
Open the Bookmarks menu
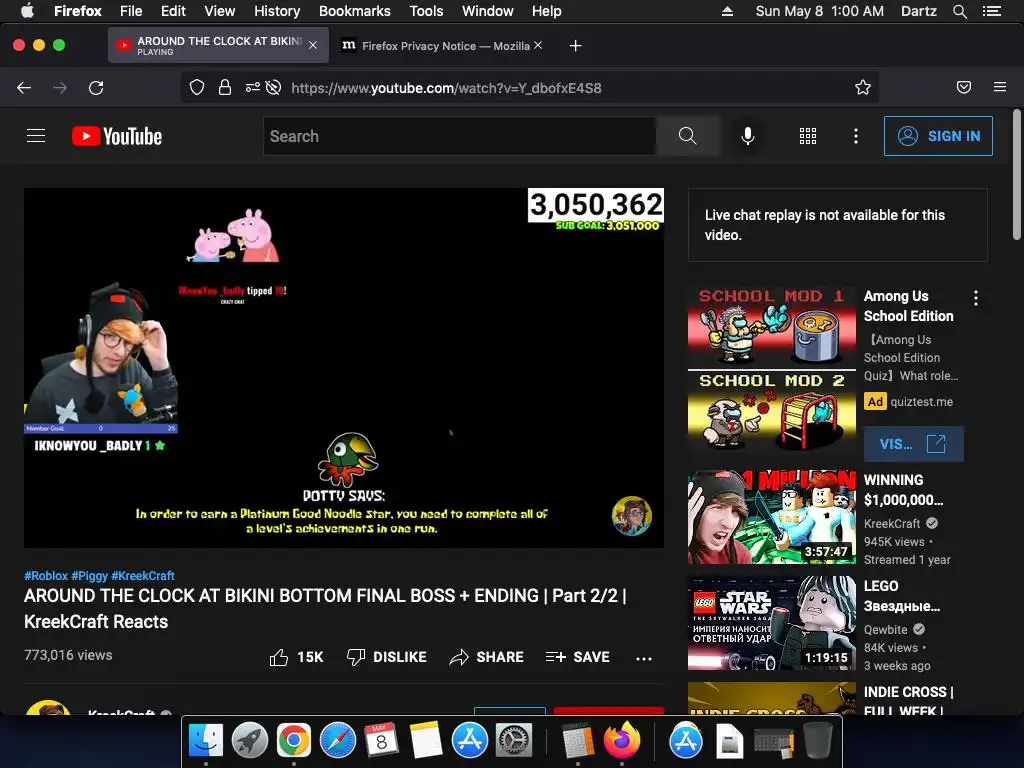(355, 11)
